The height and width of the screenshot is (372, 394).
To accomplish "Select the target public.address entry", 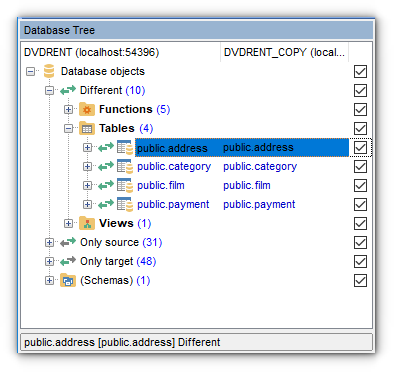I will click(258, 147).
